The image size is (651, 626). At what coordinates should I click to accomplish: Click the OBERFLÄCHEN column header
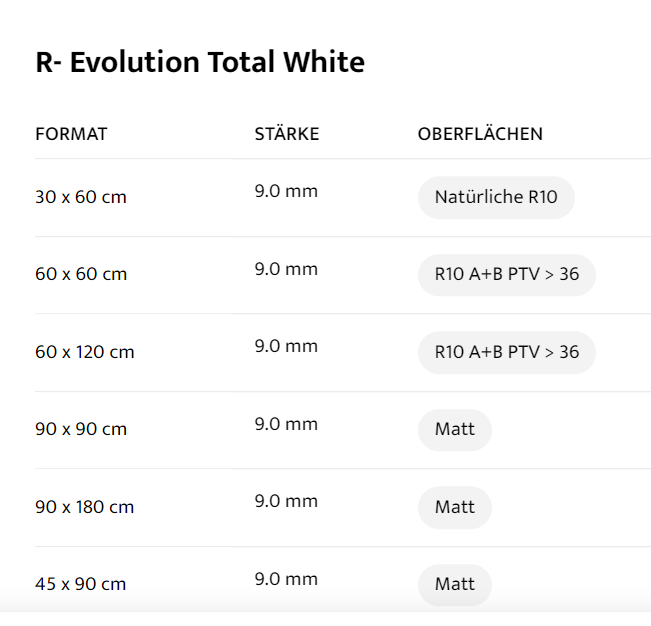click(x=480, y=134)
